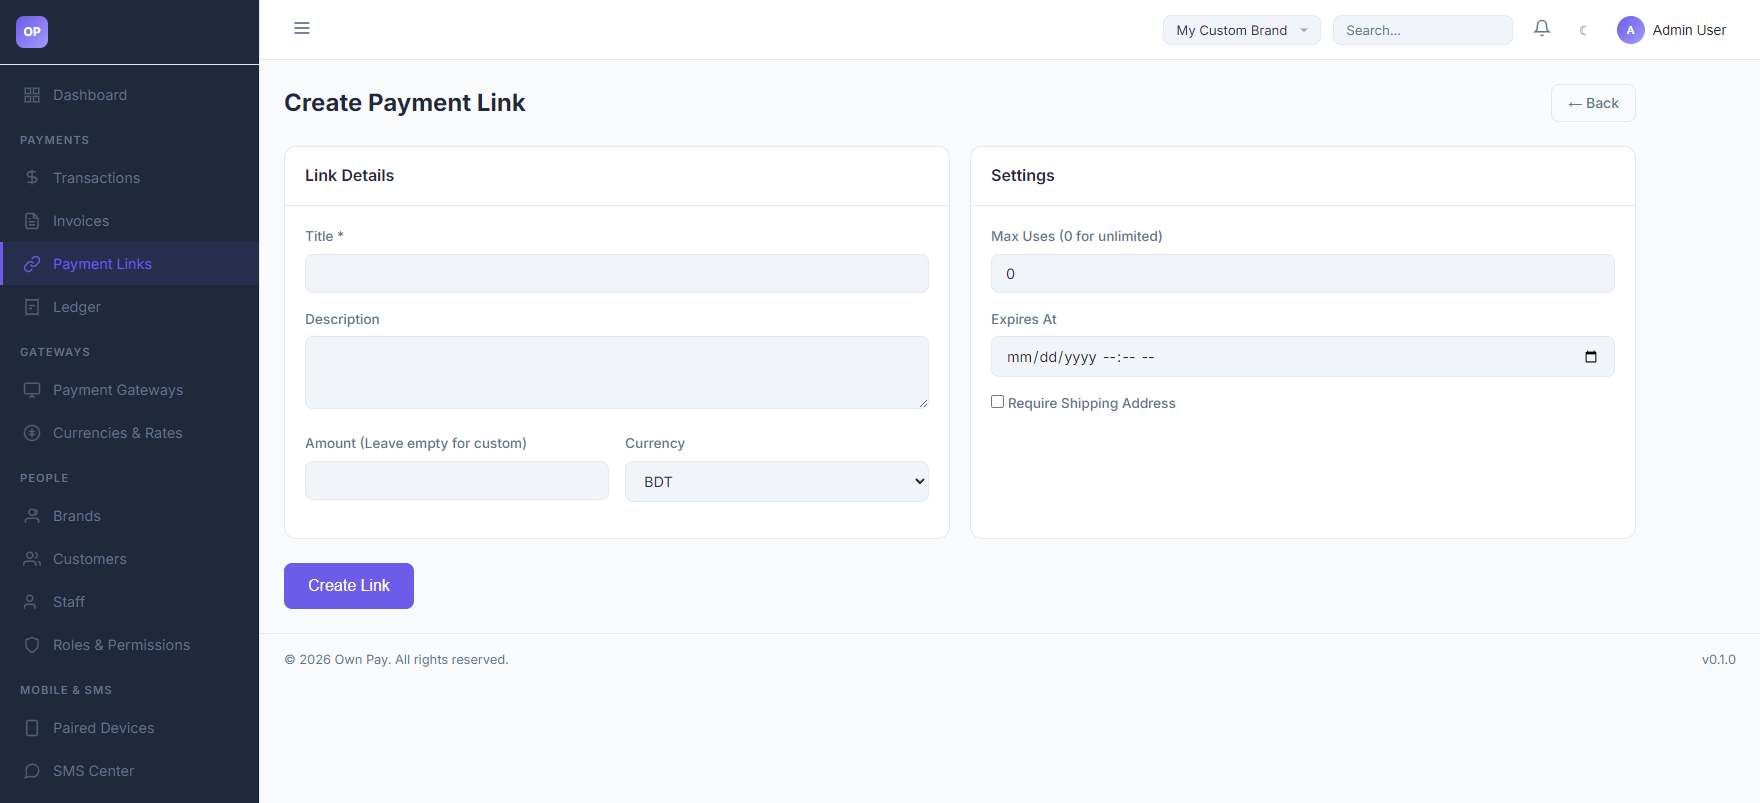Viewport: 1760px width, 803px height.
Task: Click the OP logo icon
Action: click(x=32, y=32)
